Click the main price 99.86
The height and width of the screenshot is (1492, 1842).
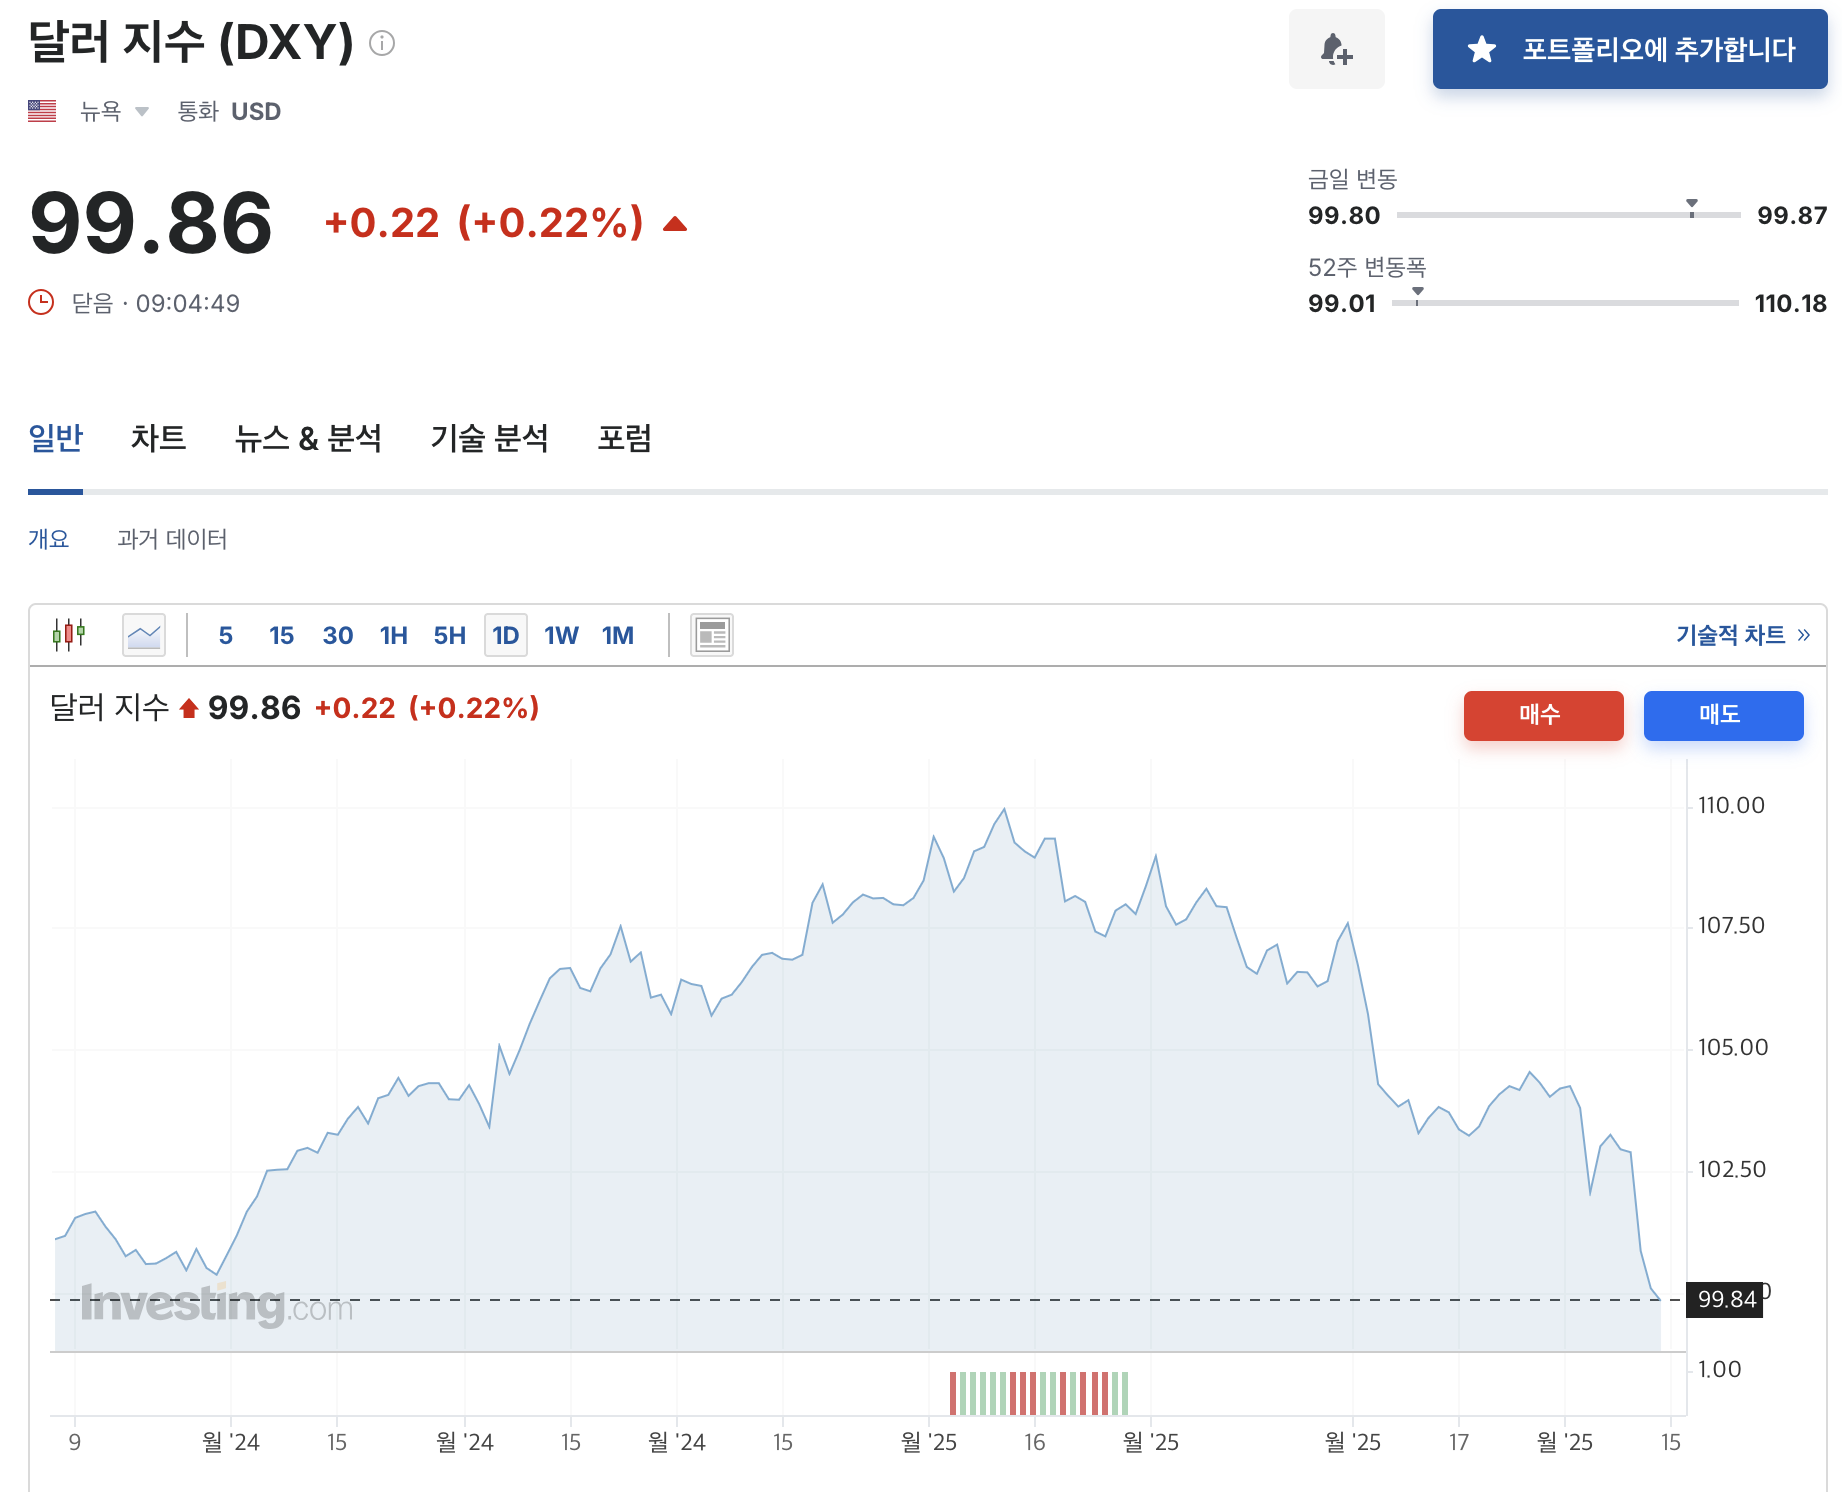point(151,223)
